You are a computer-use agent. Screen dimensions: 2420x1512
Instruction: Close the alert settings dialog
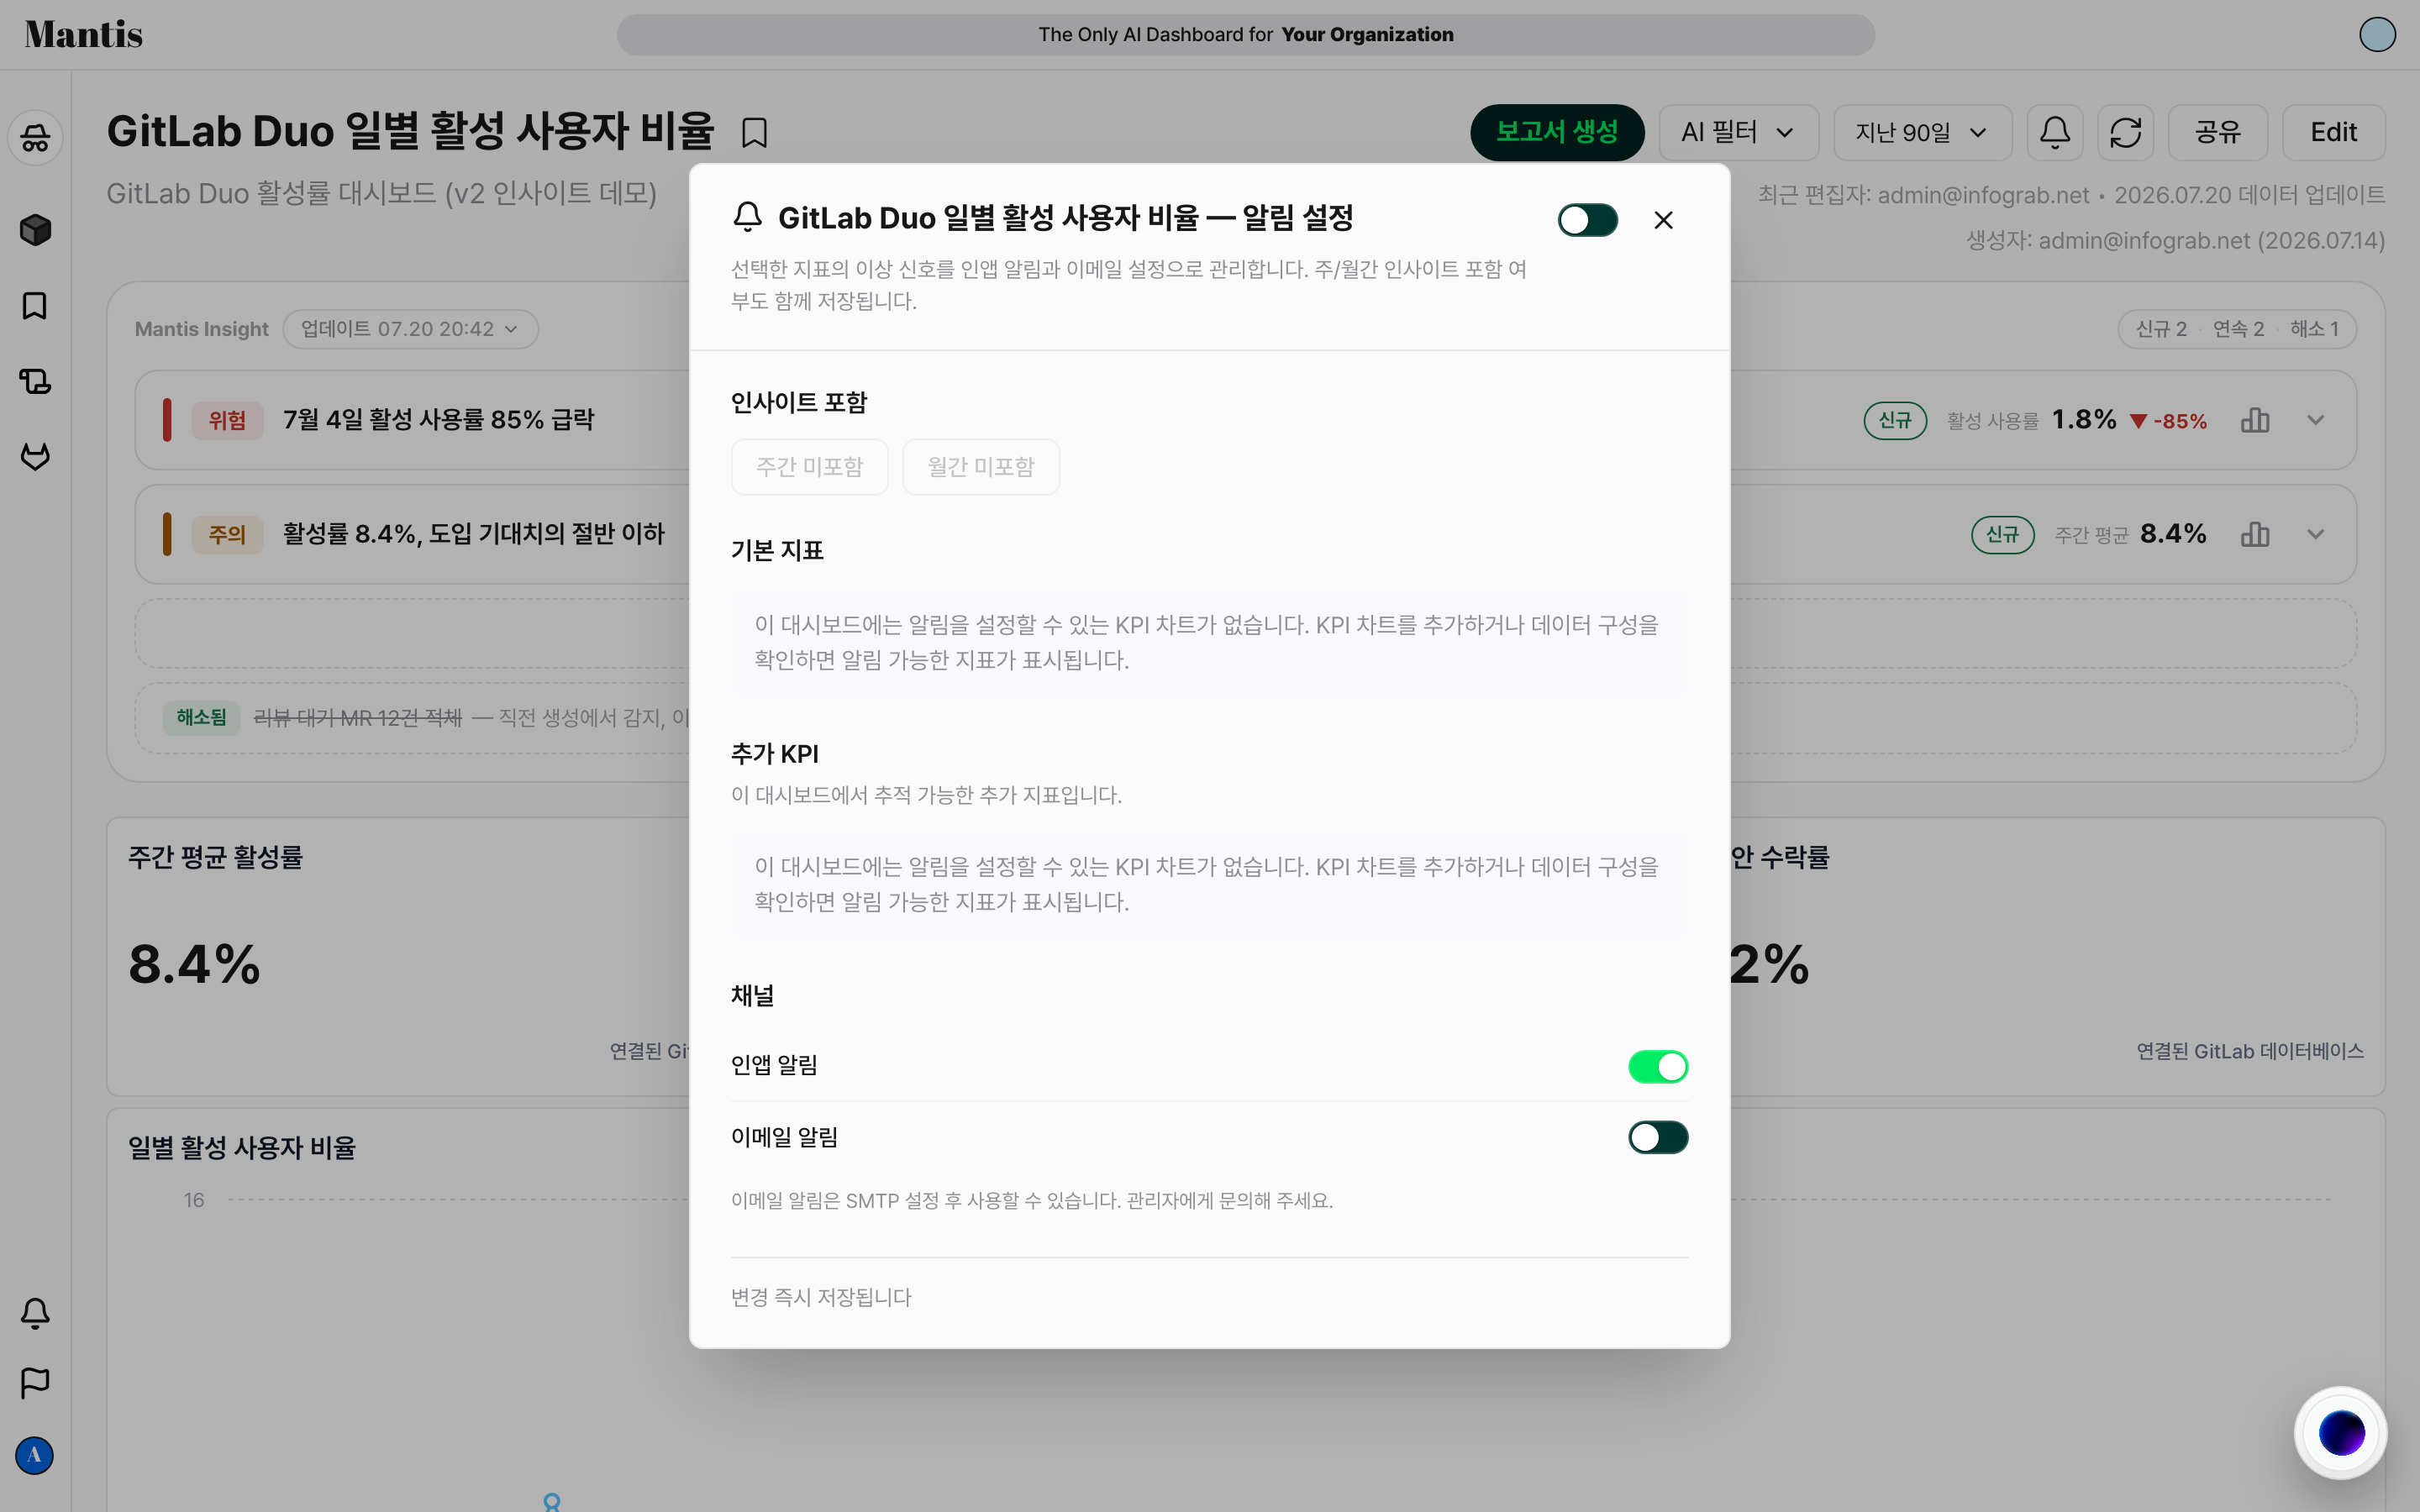1663,220
